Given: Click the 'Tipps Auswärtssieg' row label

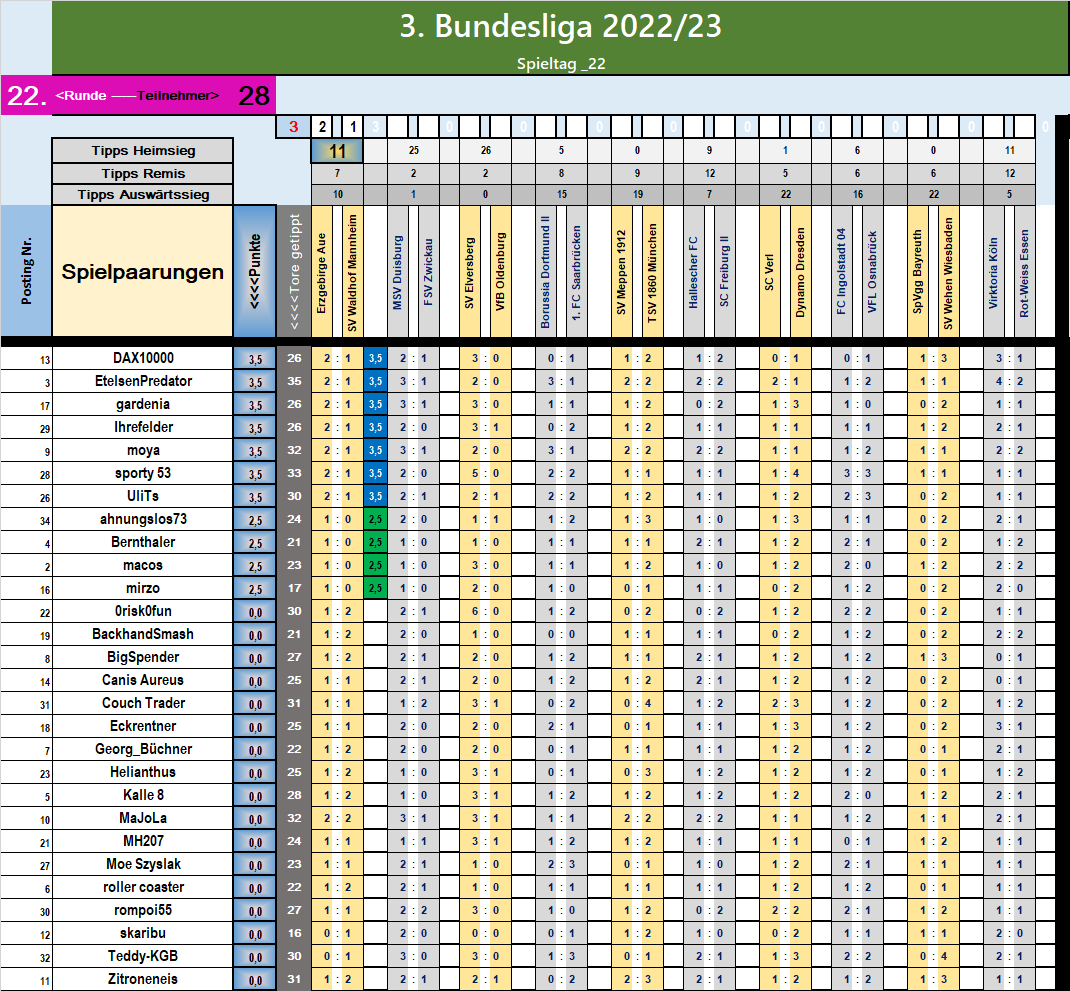Looking at the screenshot, I should (143, 195).
